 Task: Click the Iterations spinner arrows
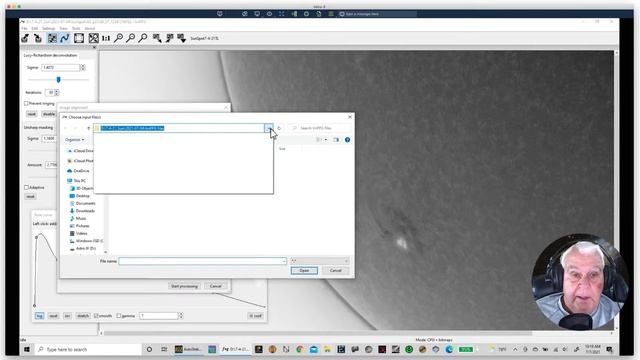tap(57, 93)
